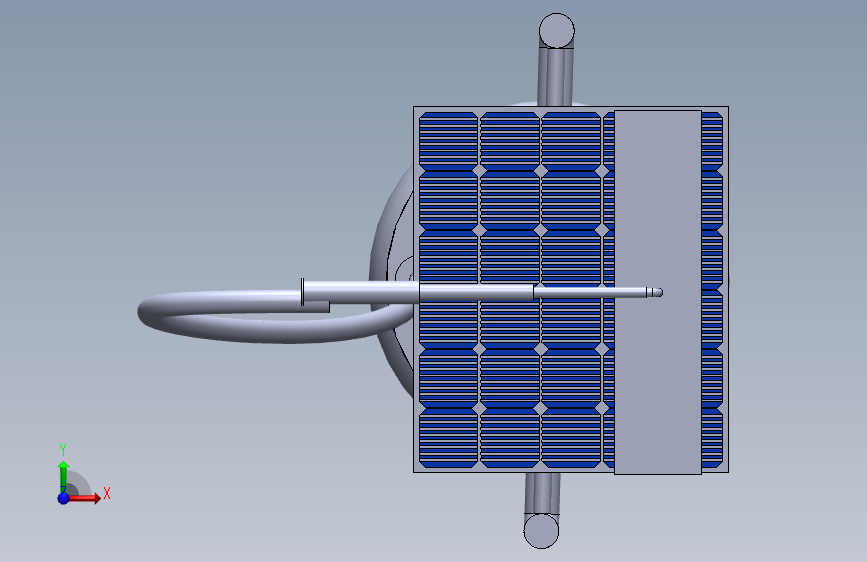This screenshot has height=562, width=867.
Task: Select the top cylindrical post end cap
Action: (557, 31)
